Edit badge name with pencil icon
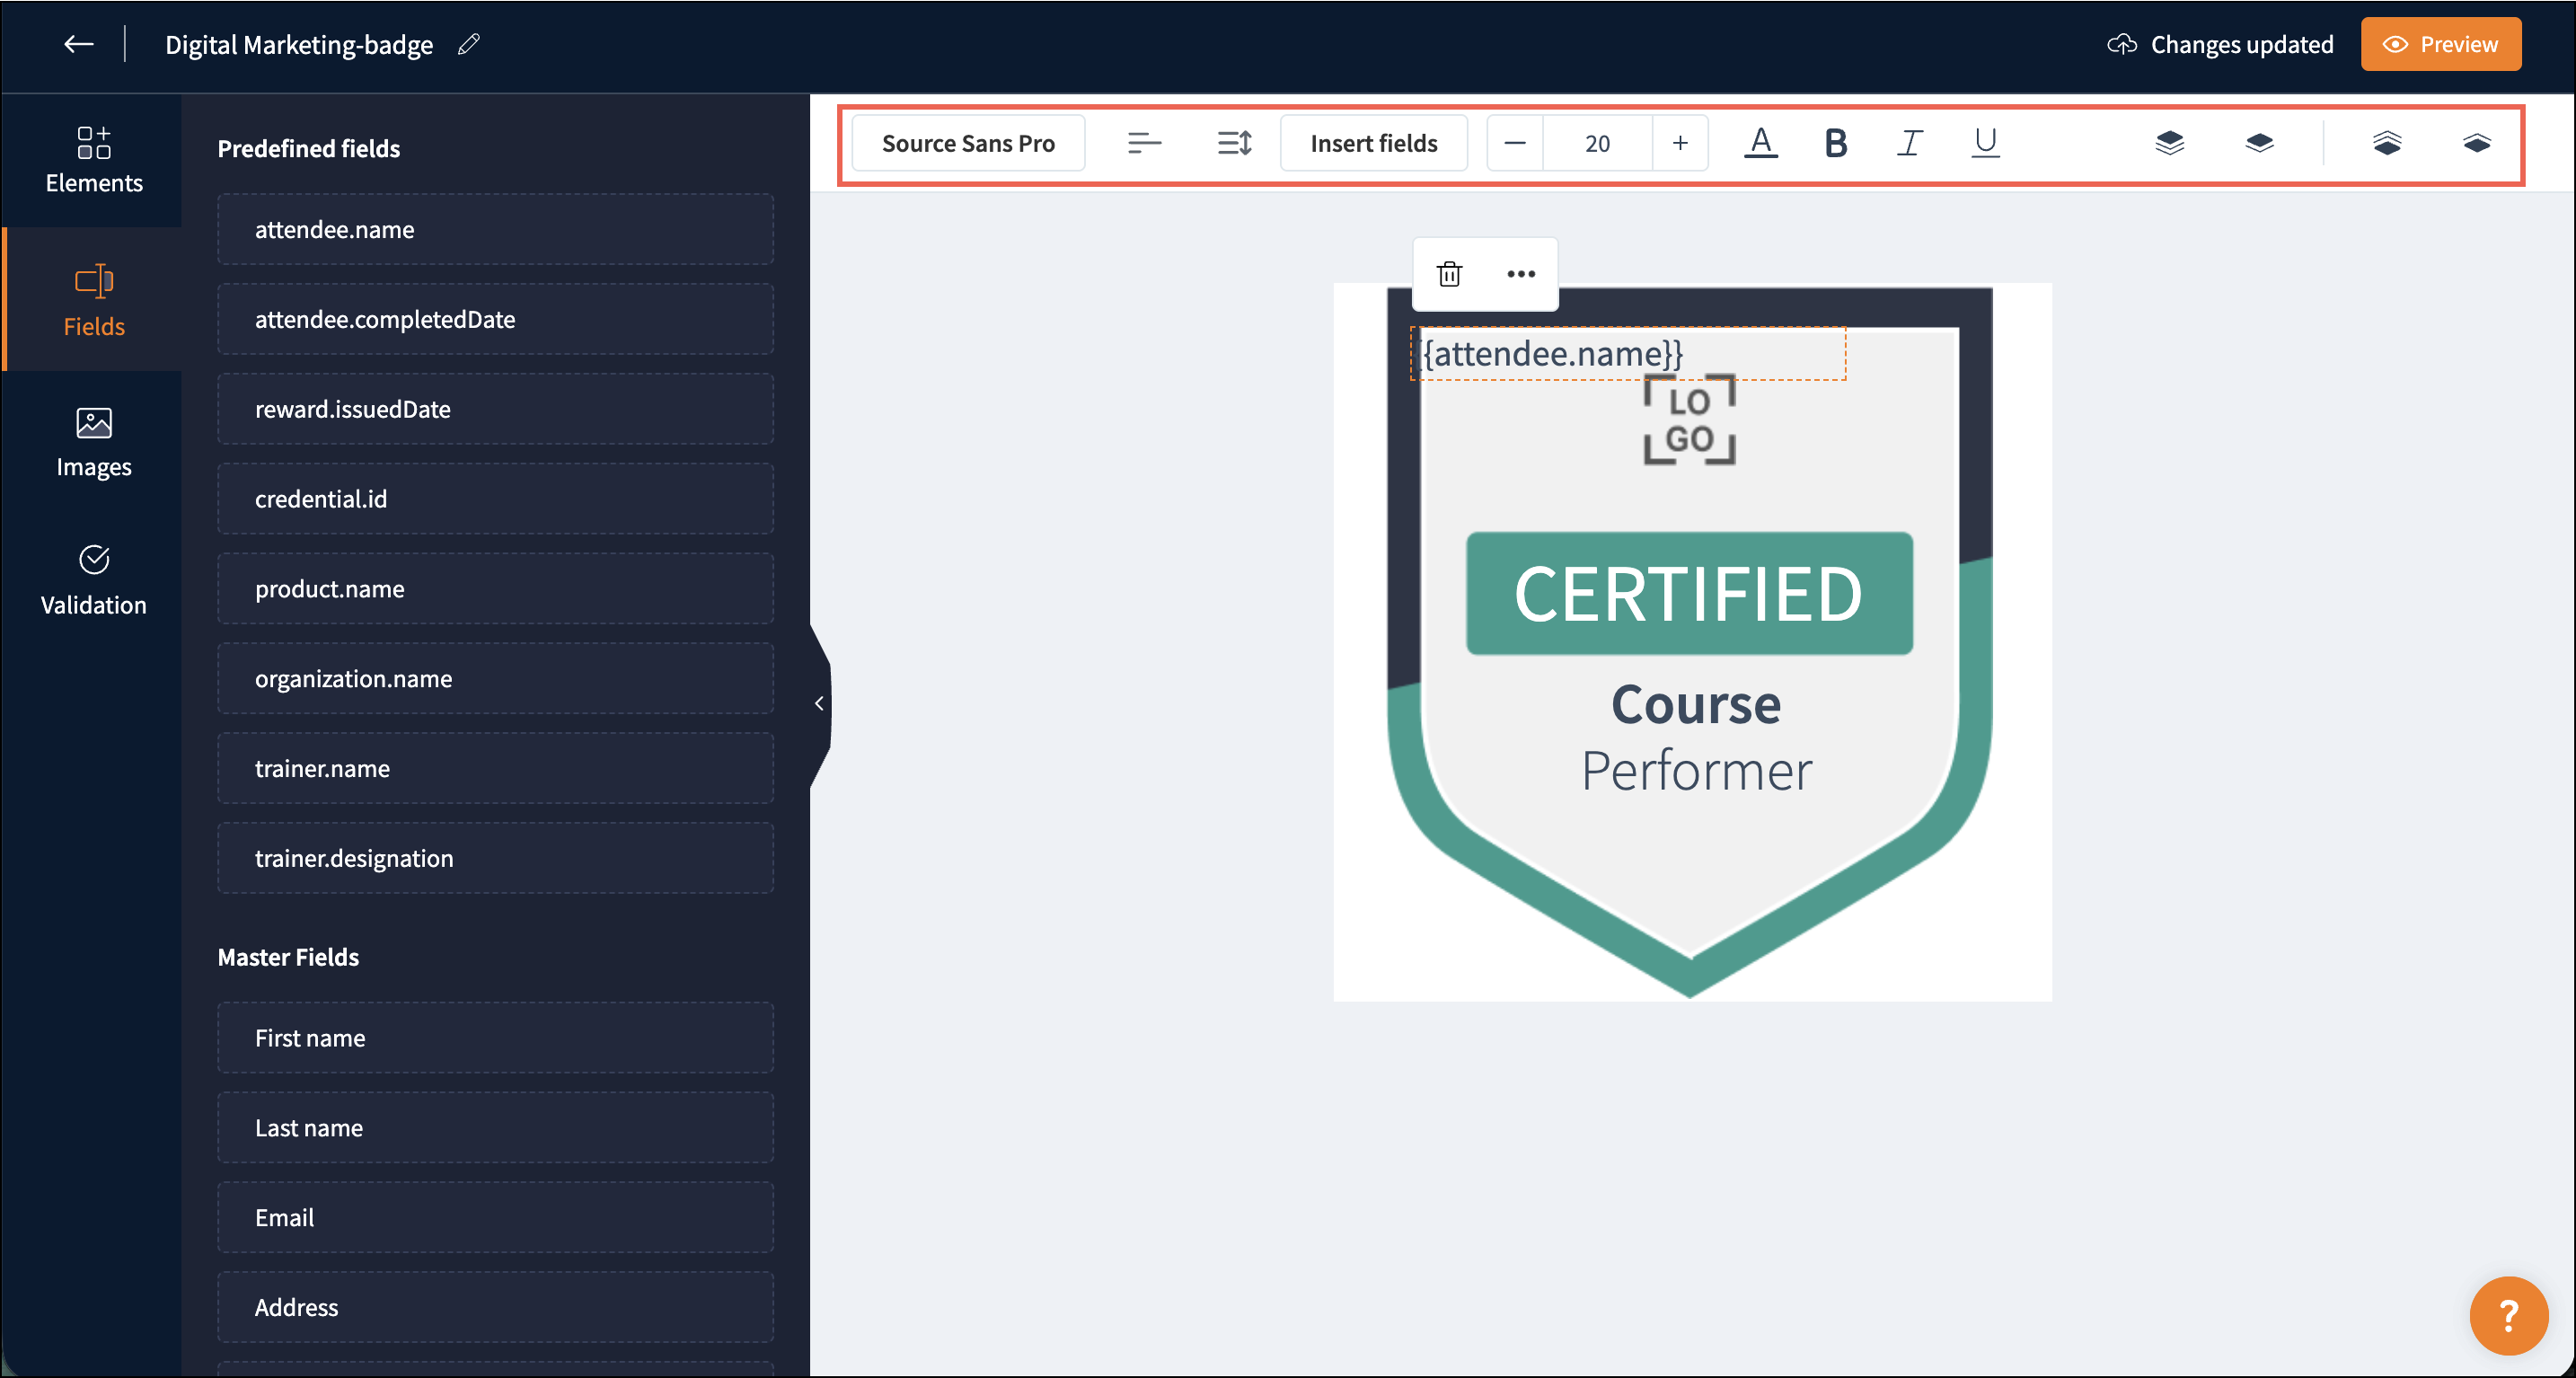Viewport: 2576px width, 1378px height. coord(468,44)
